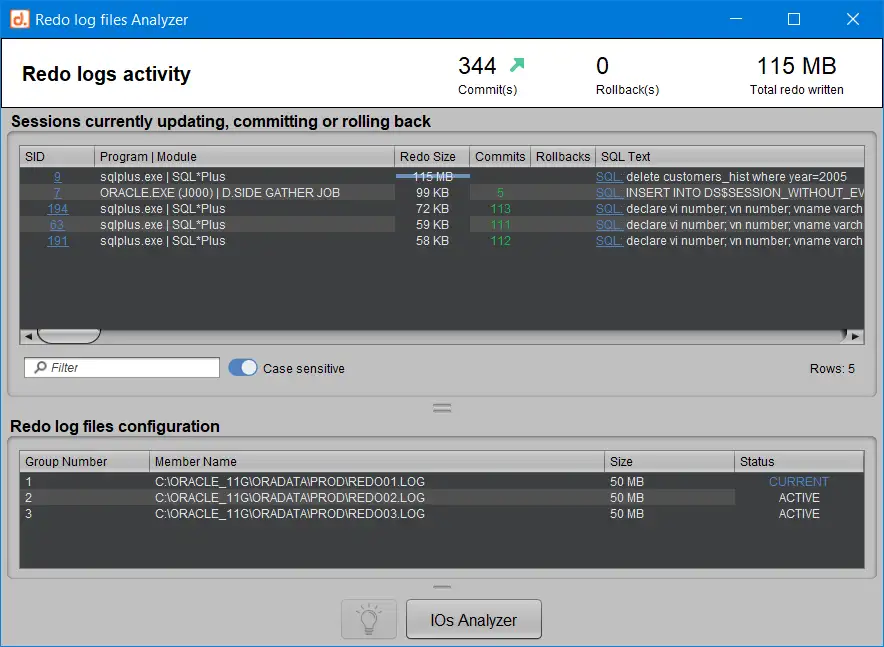Click the 115 MB redo size progress bar
The image size is (884, 647).
432,176
